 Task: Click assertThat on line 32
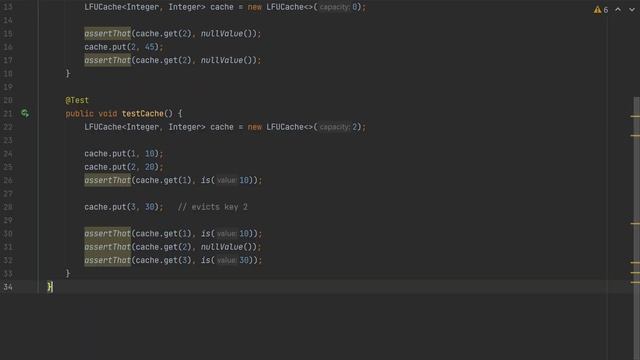tap(108, 260)
